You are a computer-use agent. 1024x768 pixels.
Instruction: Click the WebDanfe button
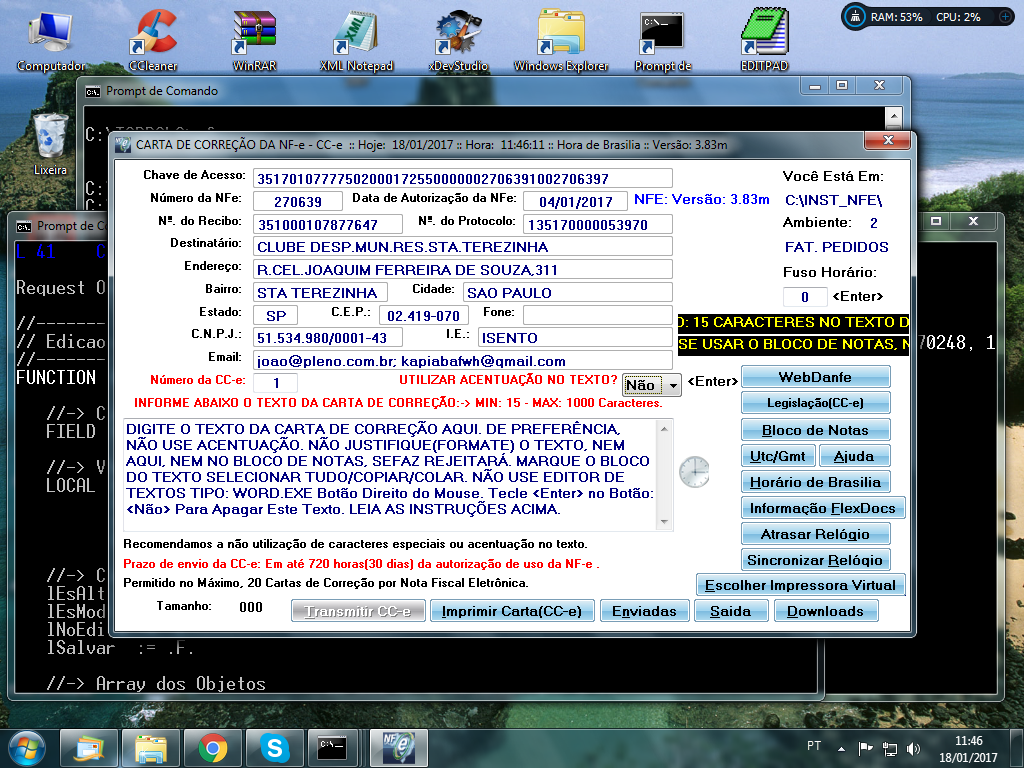(x=815, y=377)
